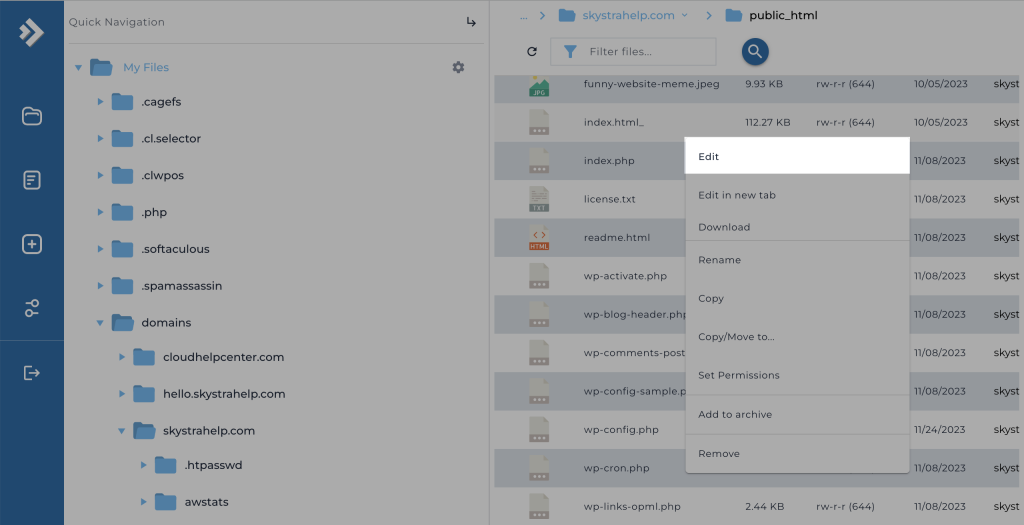The width and height of the screenshot is (1024, 525).
Task: Click the refresh file list icon
Action: [532, 52]
